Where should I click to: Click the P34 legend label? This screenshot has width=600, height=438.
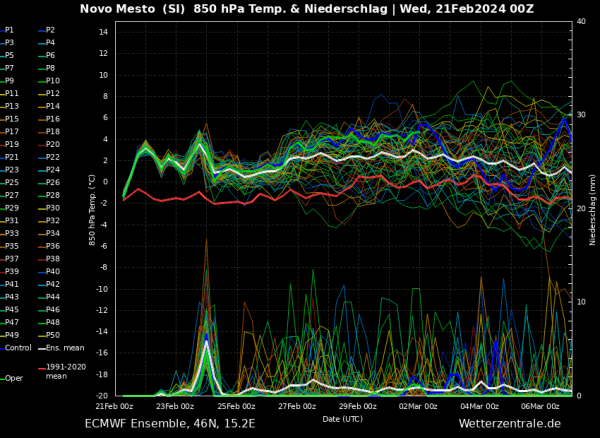click(x=52, y=233)
